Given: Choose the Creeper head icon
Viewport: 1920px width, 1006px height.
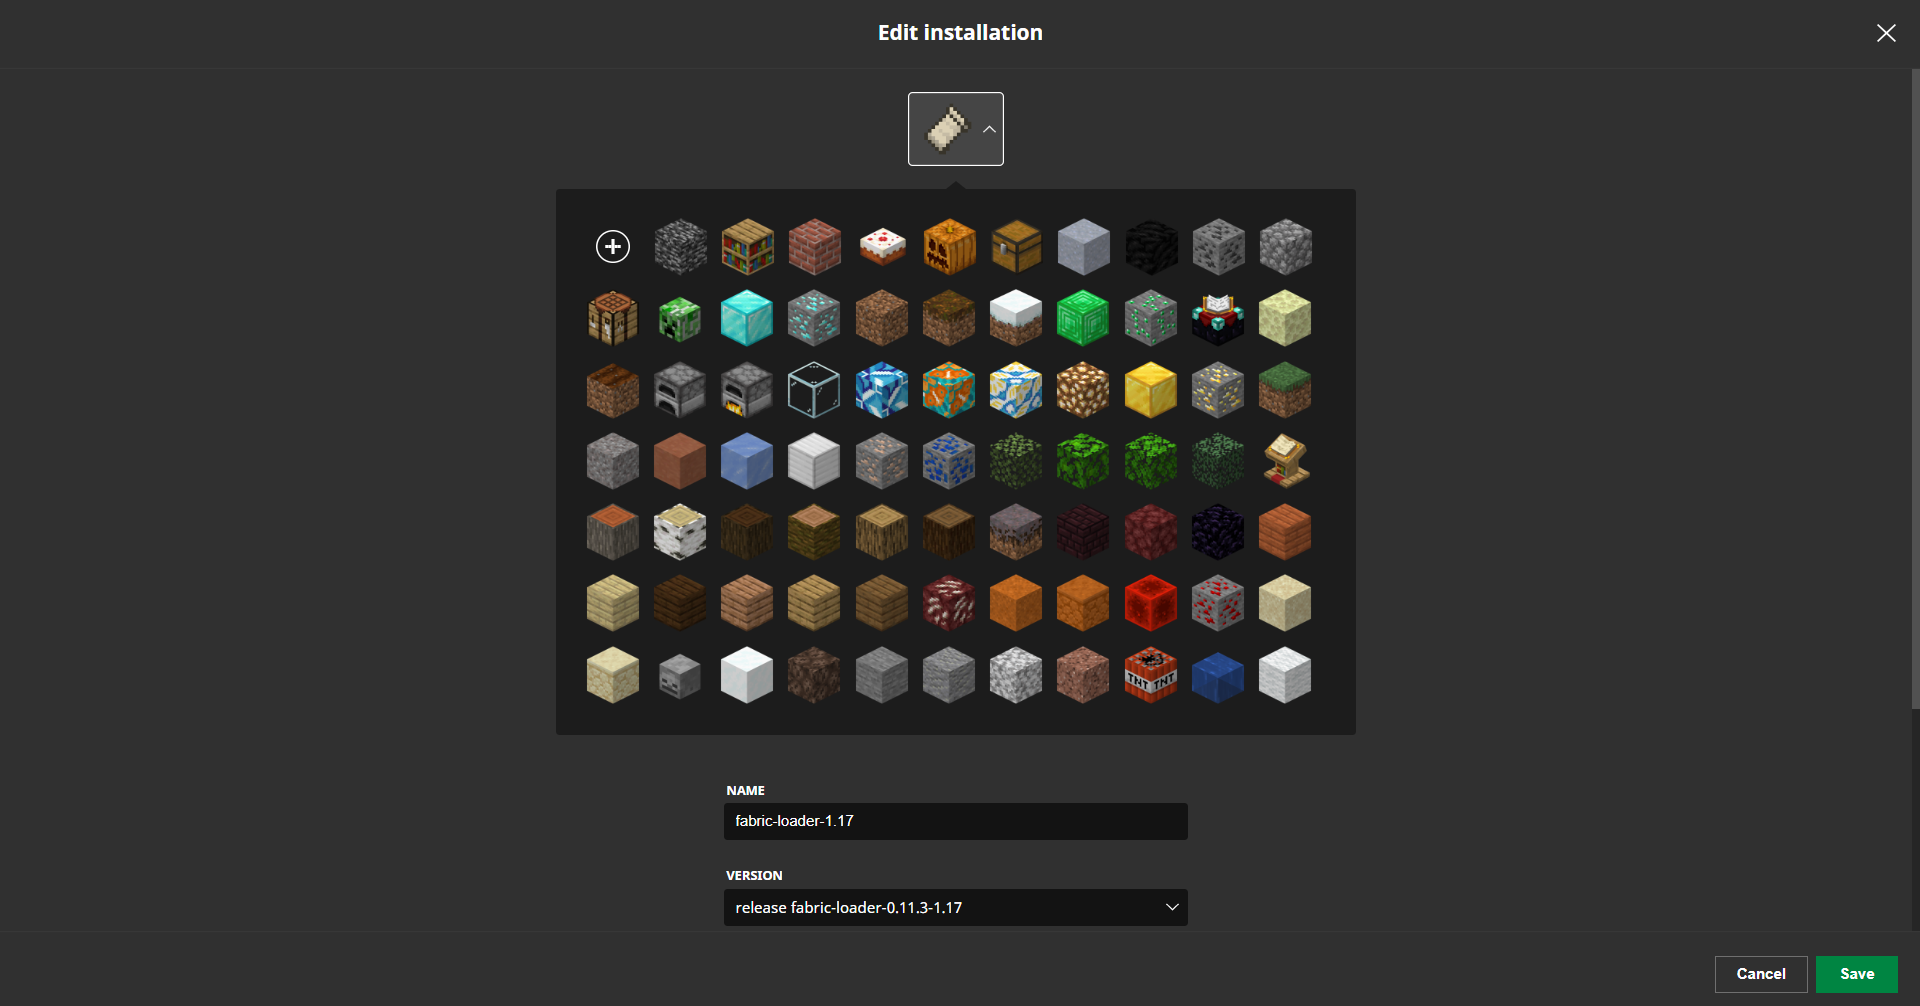Looking at the screenshot, I should (680, 319).
